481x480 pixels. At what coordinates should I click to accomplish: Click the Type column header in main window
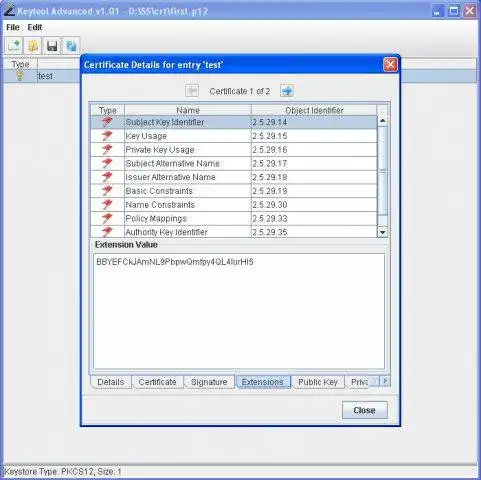20,64
